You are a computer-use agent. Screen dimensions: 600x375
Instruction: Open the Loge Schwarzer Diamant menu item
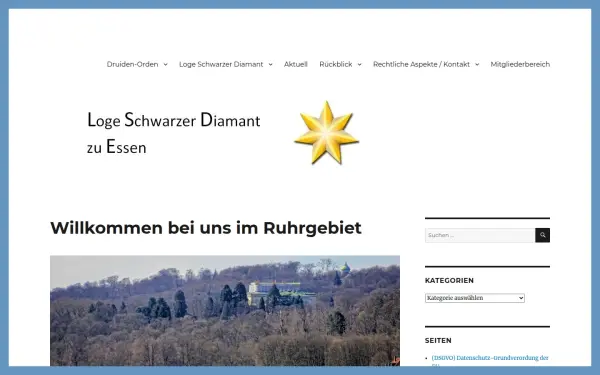pos(221,64)
